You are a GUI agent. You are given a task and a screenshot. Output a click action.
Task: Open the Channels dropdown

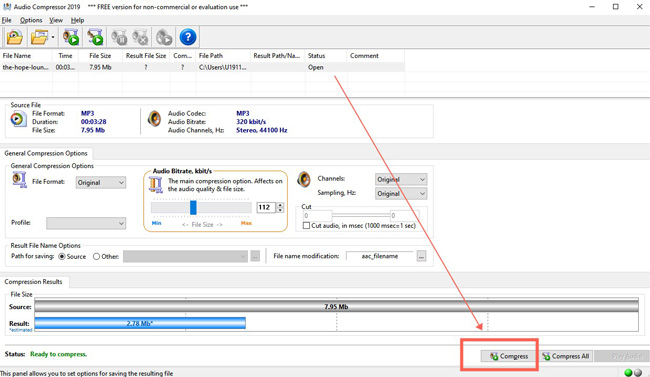pos(401,180)
